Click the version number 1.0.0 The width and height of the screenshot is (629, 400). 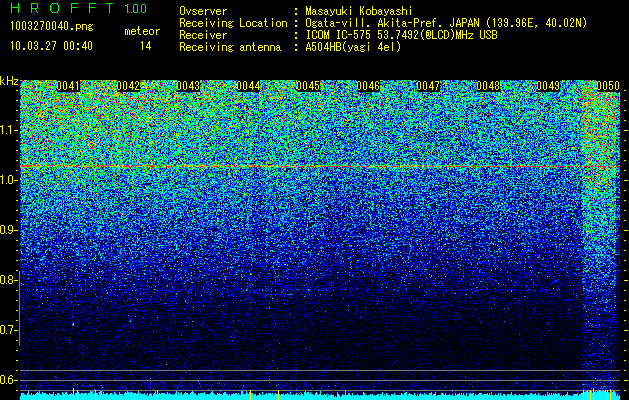[136, 8]
